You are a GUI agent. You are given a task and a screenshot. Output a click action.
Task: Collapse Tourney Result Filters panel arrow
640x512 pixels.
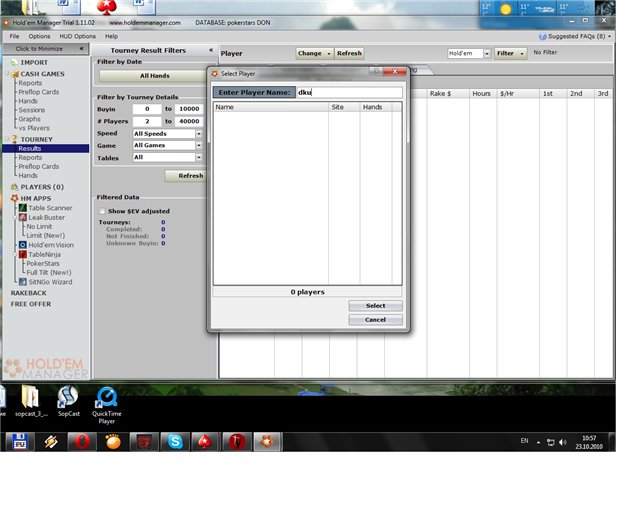[211, 50]
